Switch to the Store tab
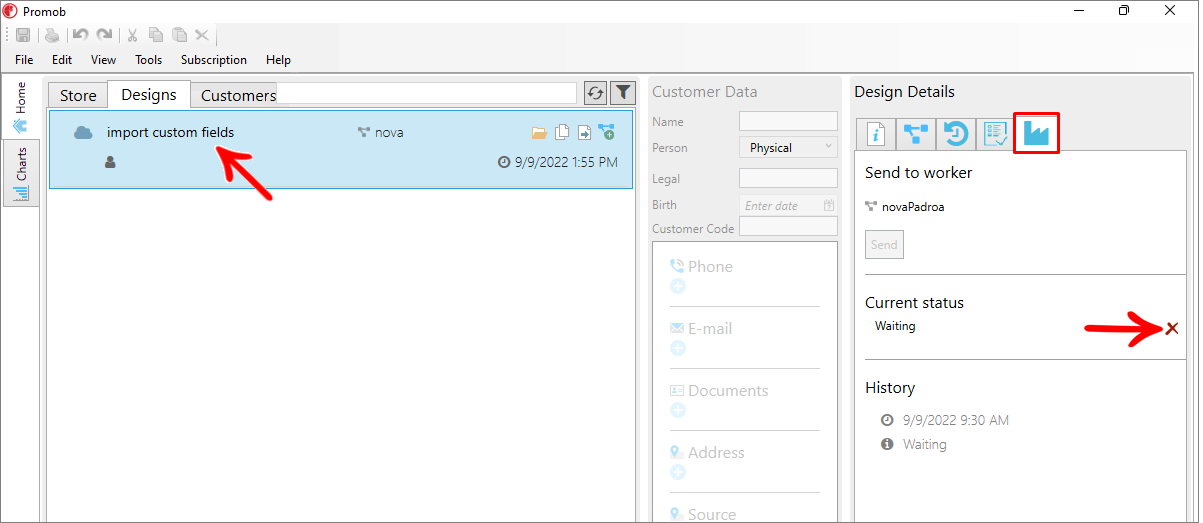 click(78, 95)
